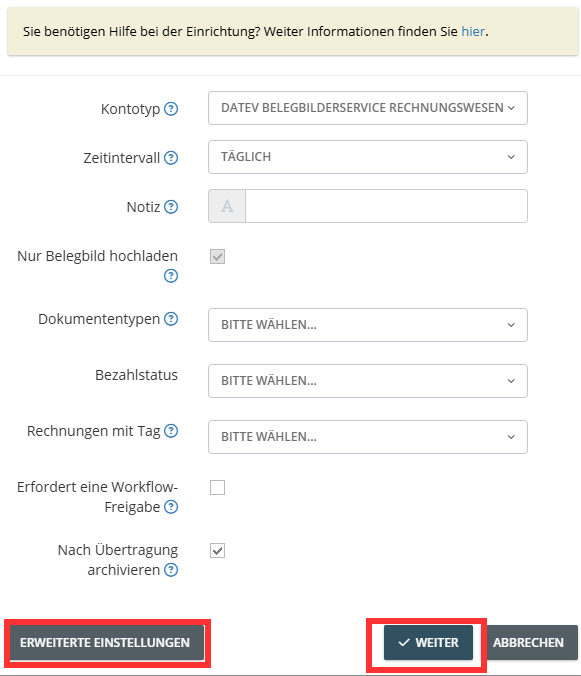Toggle Nur Belegbild hochladen checkbox
Image resolution: width=581 pixels, height=676 pixels.
coord(218,257)
